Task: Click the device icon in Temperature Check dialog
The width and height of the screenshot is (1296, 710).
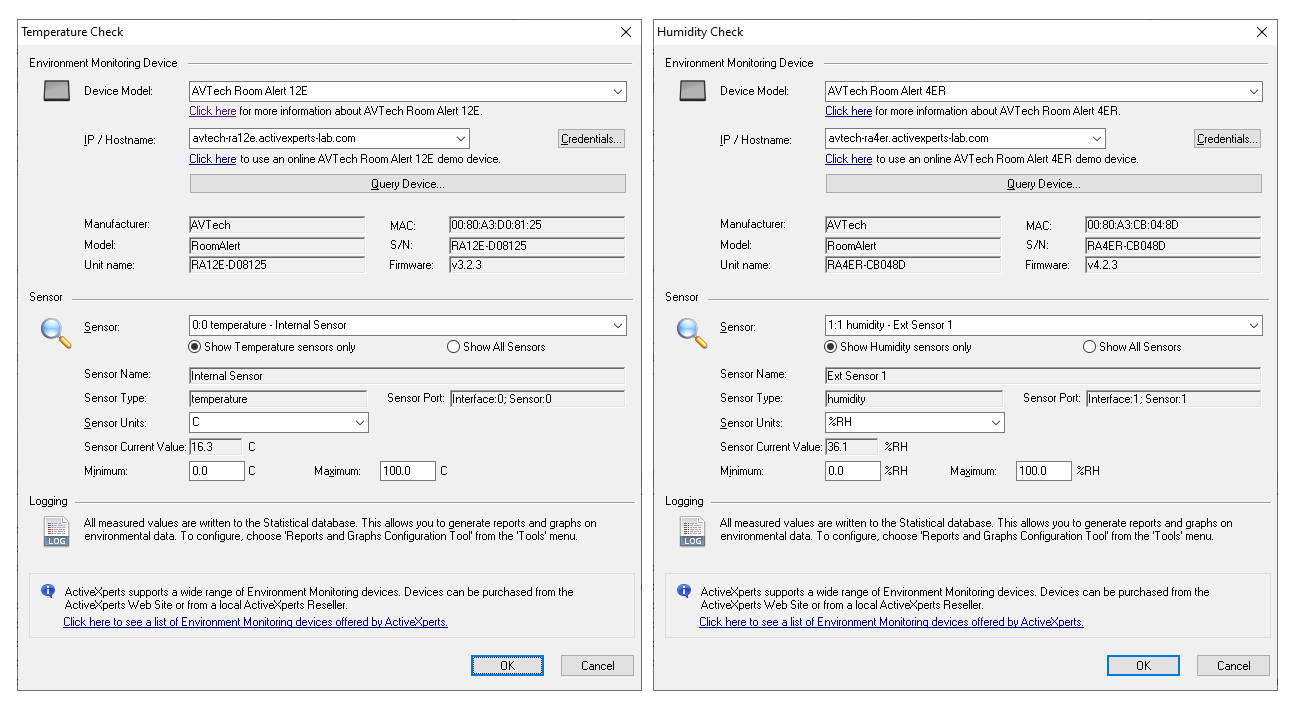Action: click(x=57, y=92)
